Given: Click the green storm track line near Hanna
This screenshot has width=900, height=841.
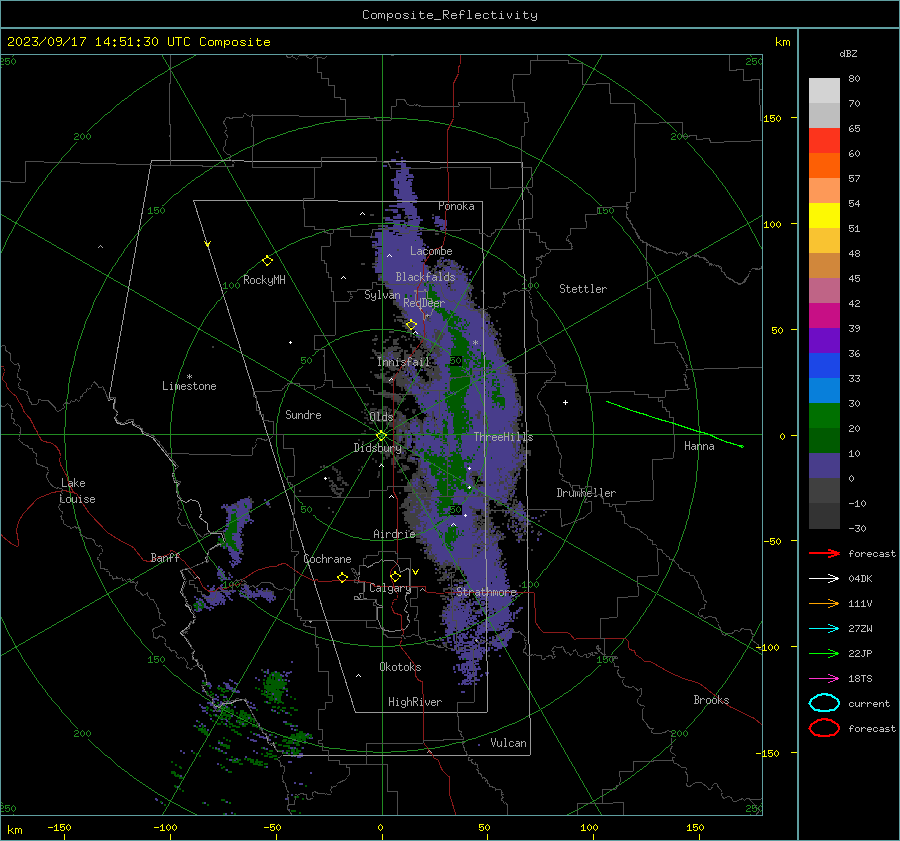Looking at the screenshot, I should [674, 424].
